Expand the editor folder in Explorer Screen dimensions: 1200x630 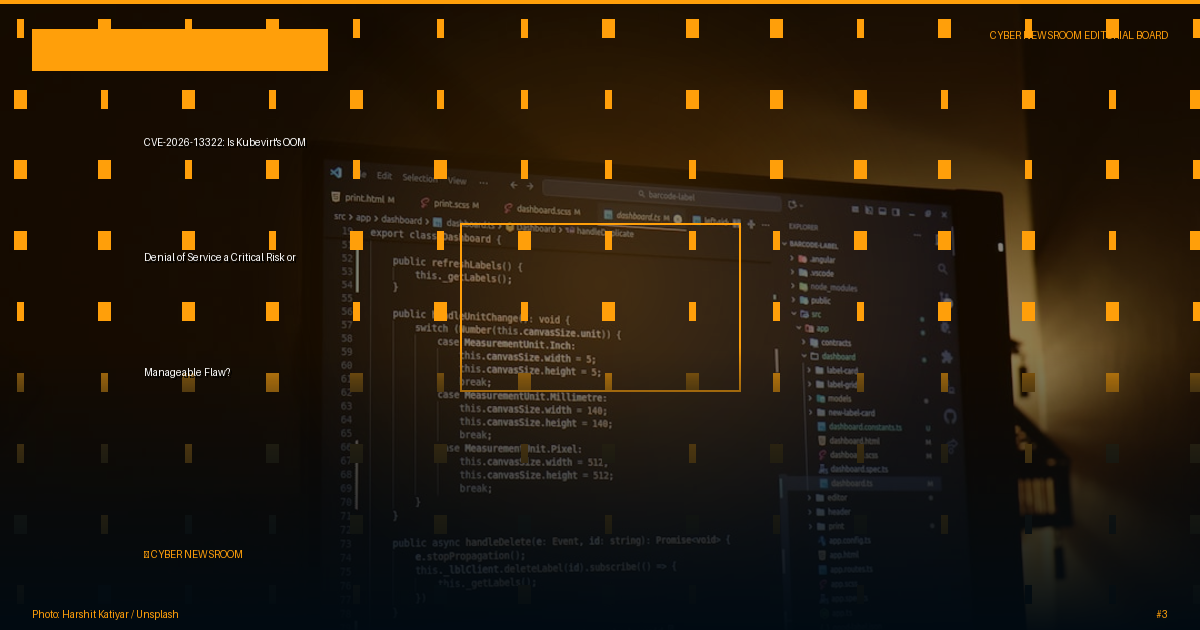[828, 498]
